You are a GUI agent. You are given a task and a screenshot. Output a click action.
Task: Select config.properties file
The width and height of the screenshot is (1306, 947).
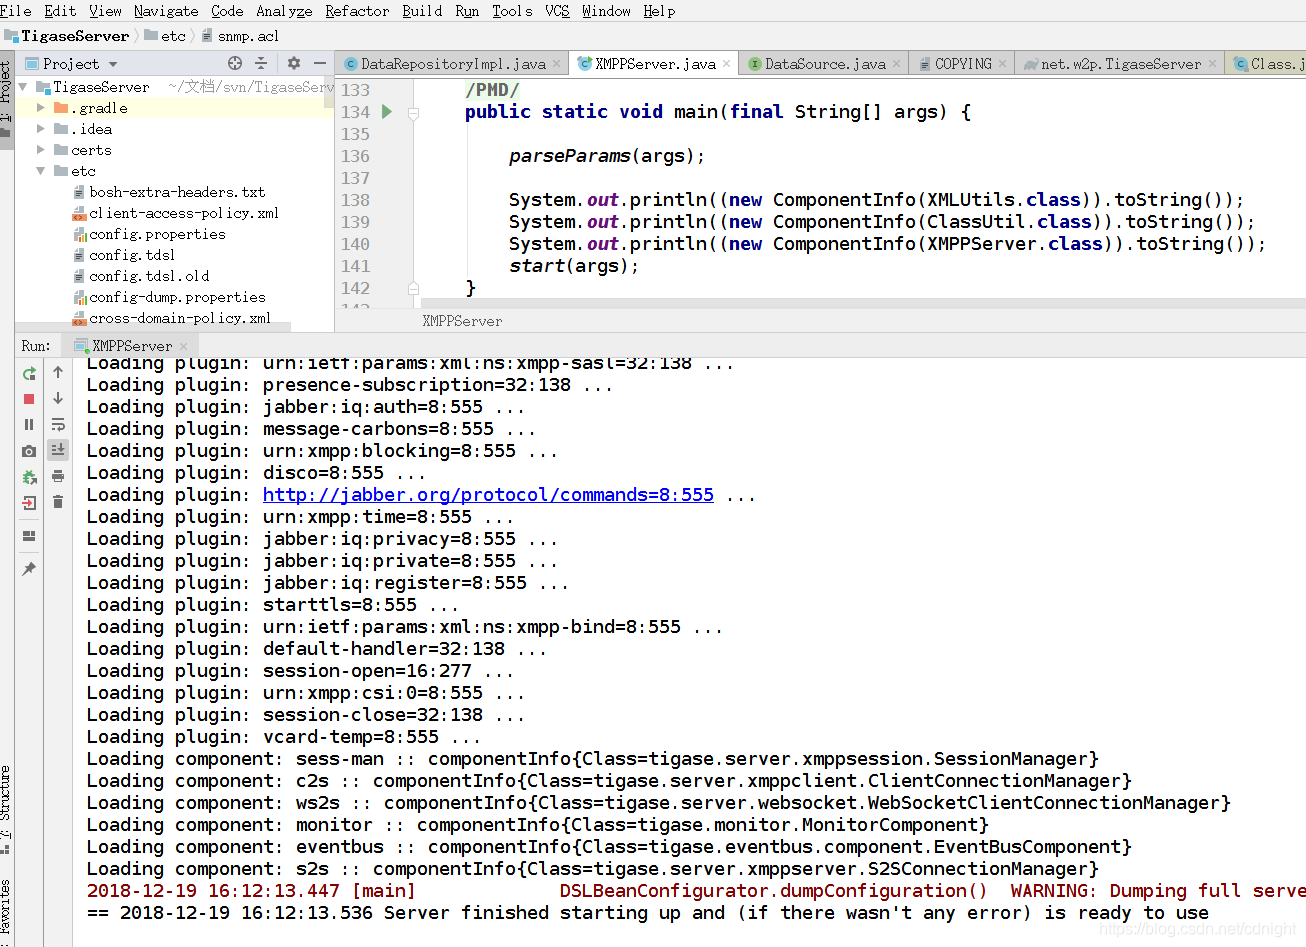(x=157, y=234)
